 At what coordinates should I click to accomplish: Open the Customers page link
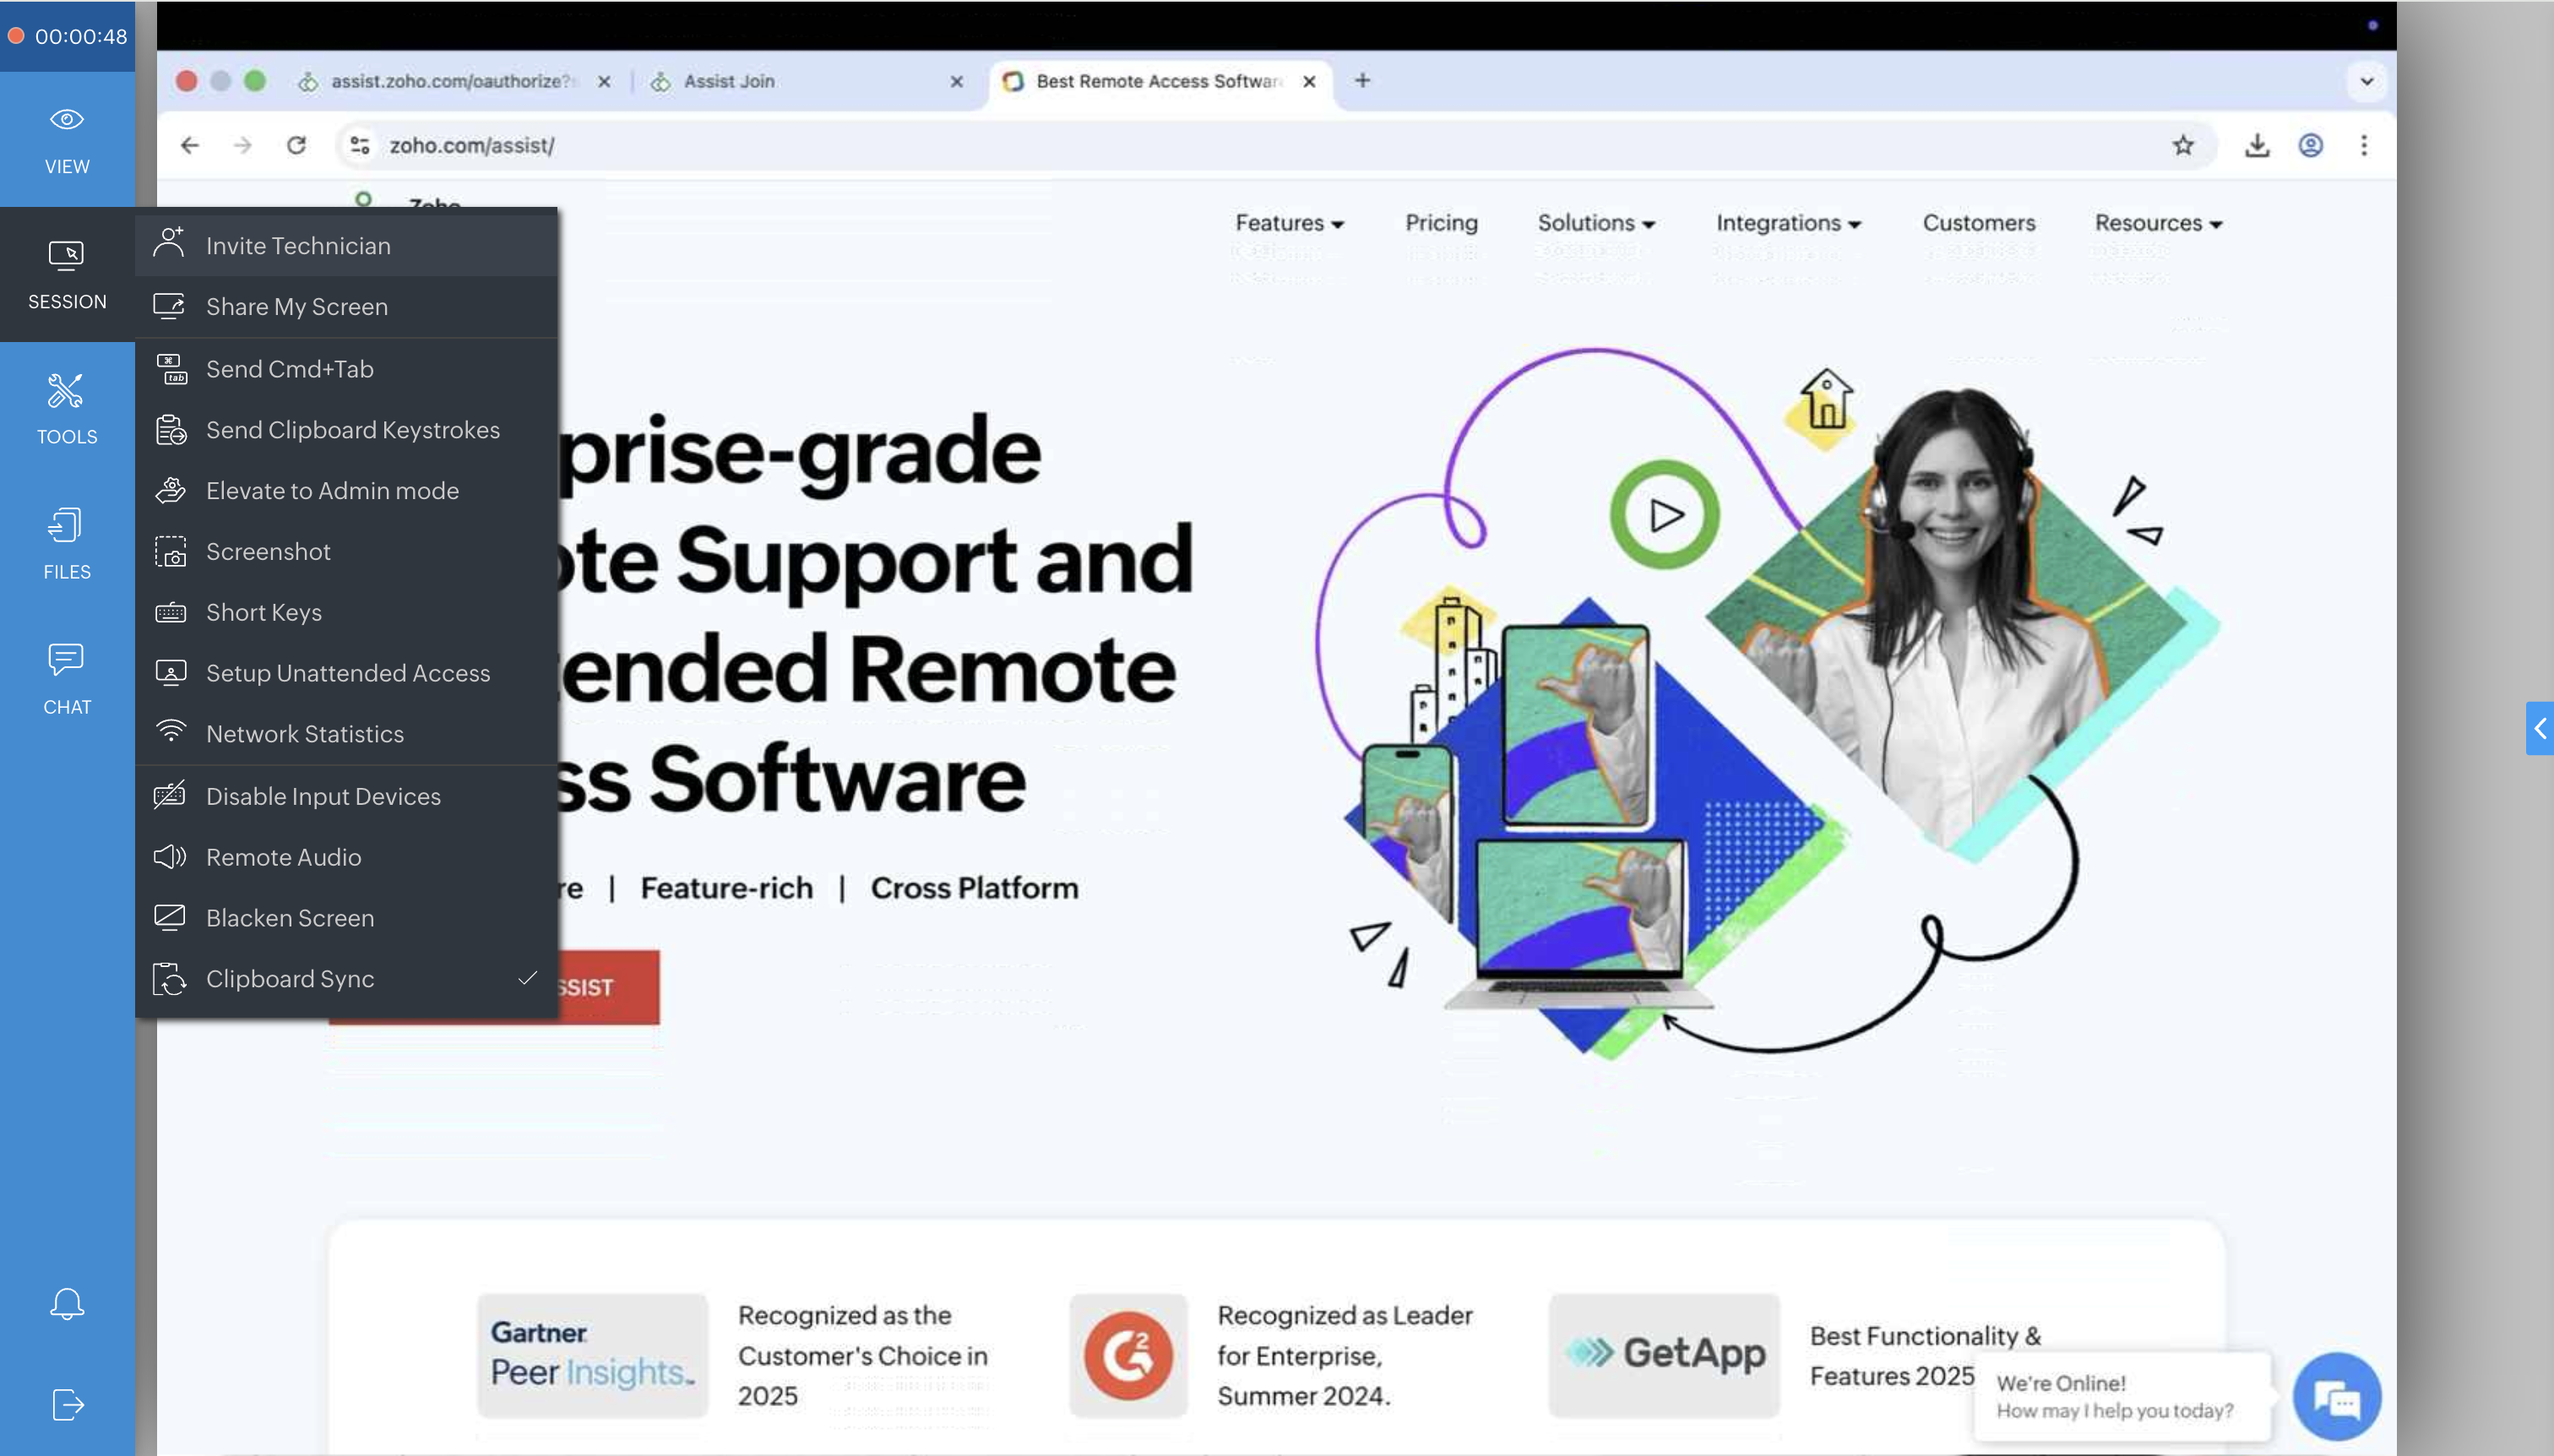(x=1977, y=223)
